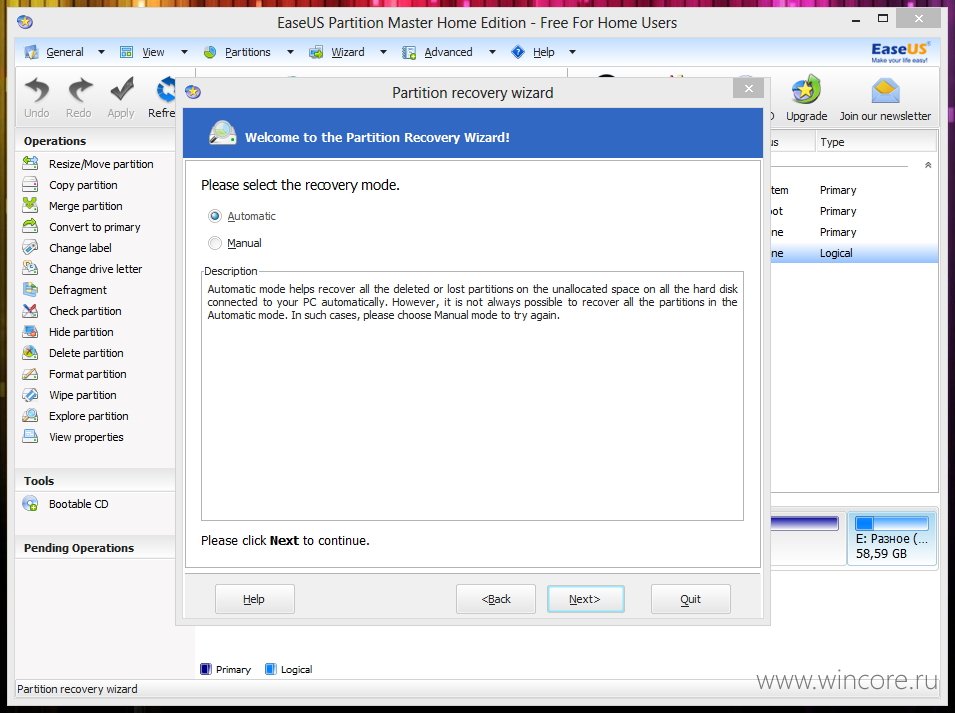Select the Check partition icon
This screenshot has height=713, width=955.
pos(30,311)
